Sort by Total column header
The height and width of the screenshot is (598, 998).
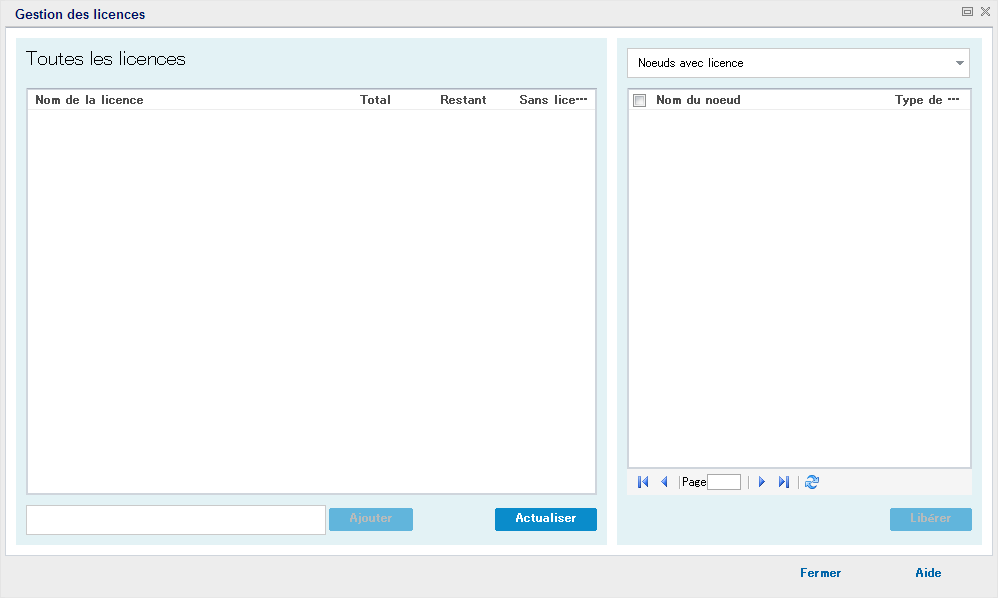pyautogui.click(x=375, y=100)
